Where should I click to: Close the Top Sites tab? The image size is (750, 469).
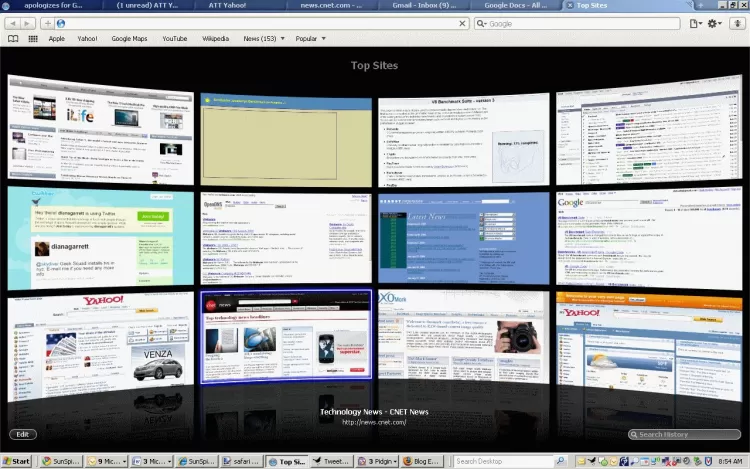(x=569, y=5)
